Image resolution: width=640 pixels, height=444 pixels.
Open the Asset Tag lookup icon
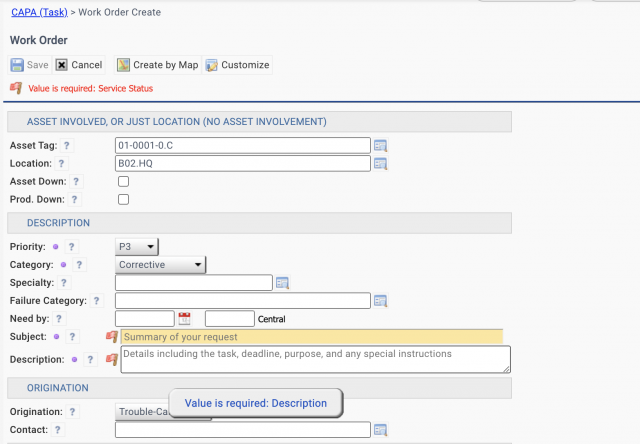click(380, 146)
